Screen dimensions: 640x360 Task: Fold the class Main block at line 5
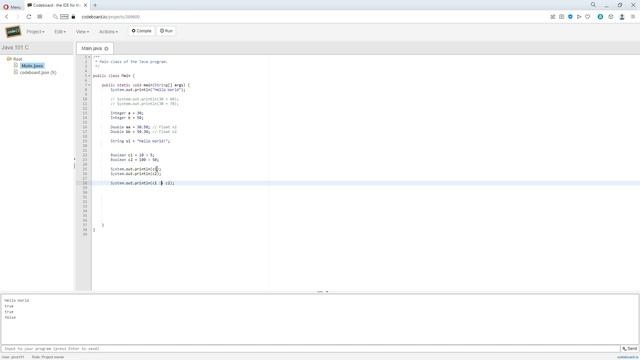[89, 76]
